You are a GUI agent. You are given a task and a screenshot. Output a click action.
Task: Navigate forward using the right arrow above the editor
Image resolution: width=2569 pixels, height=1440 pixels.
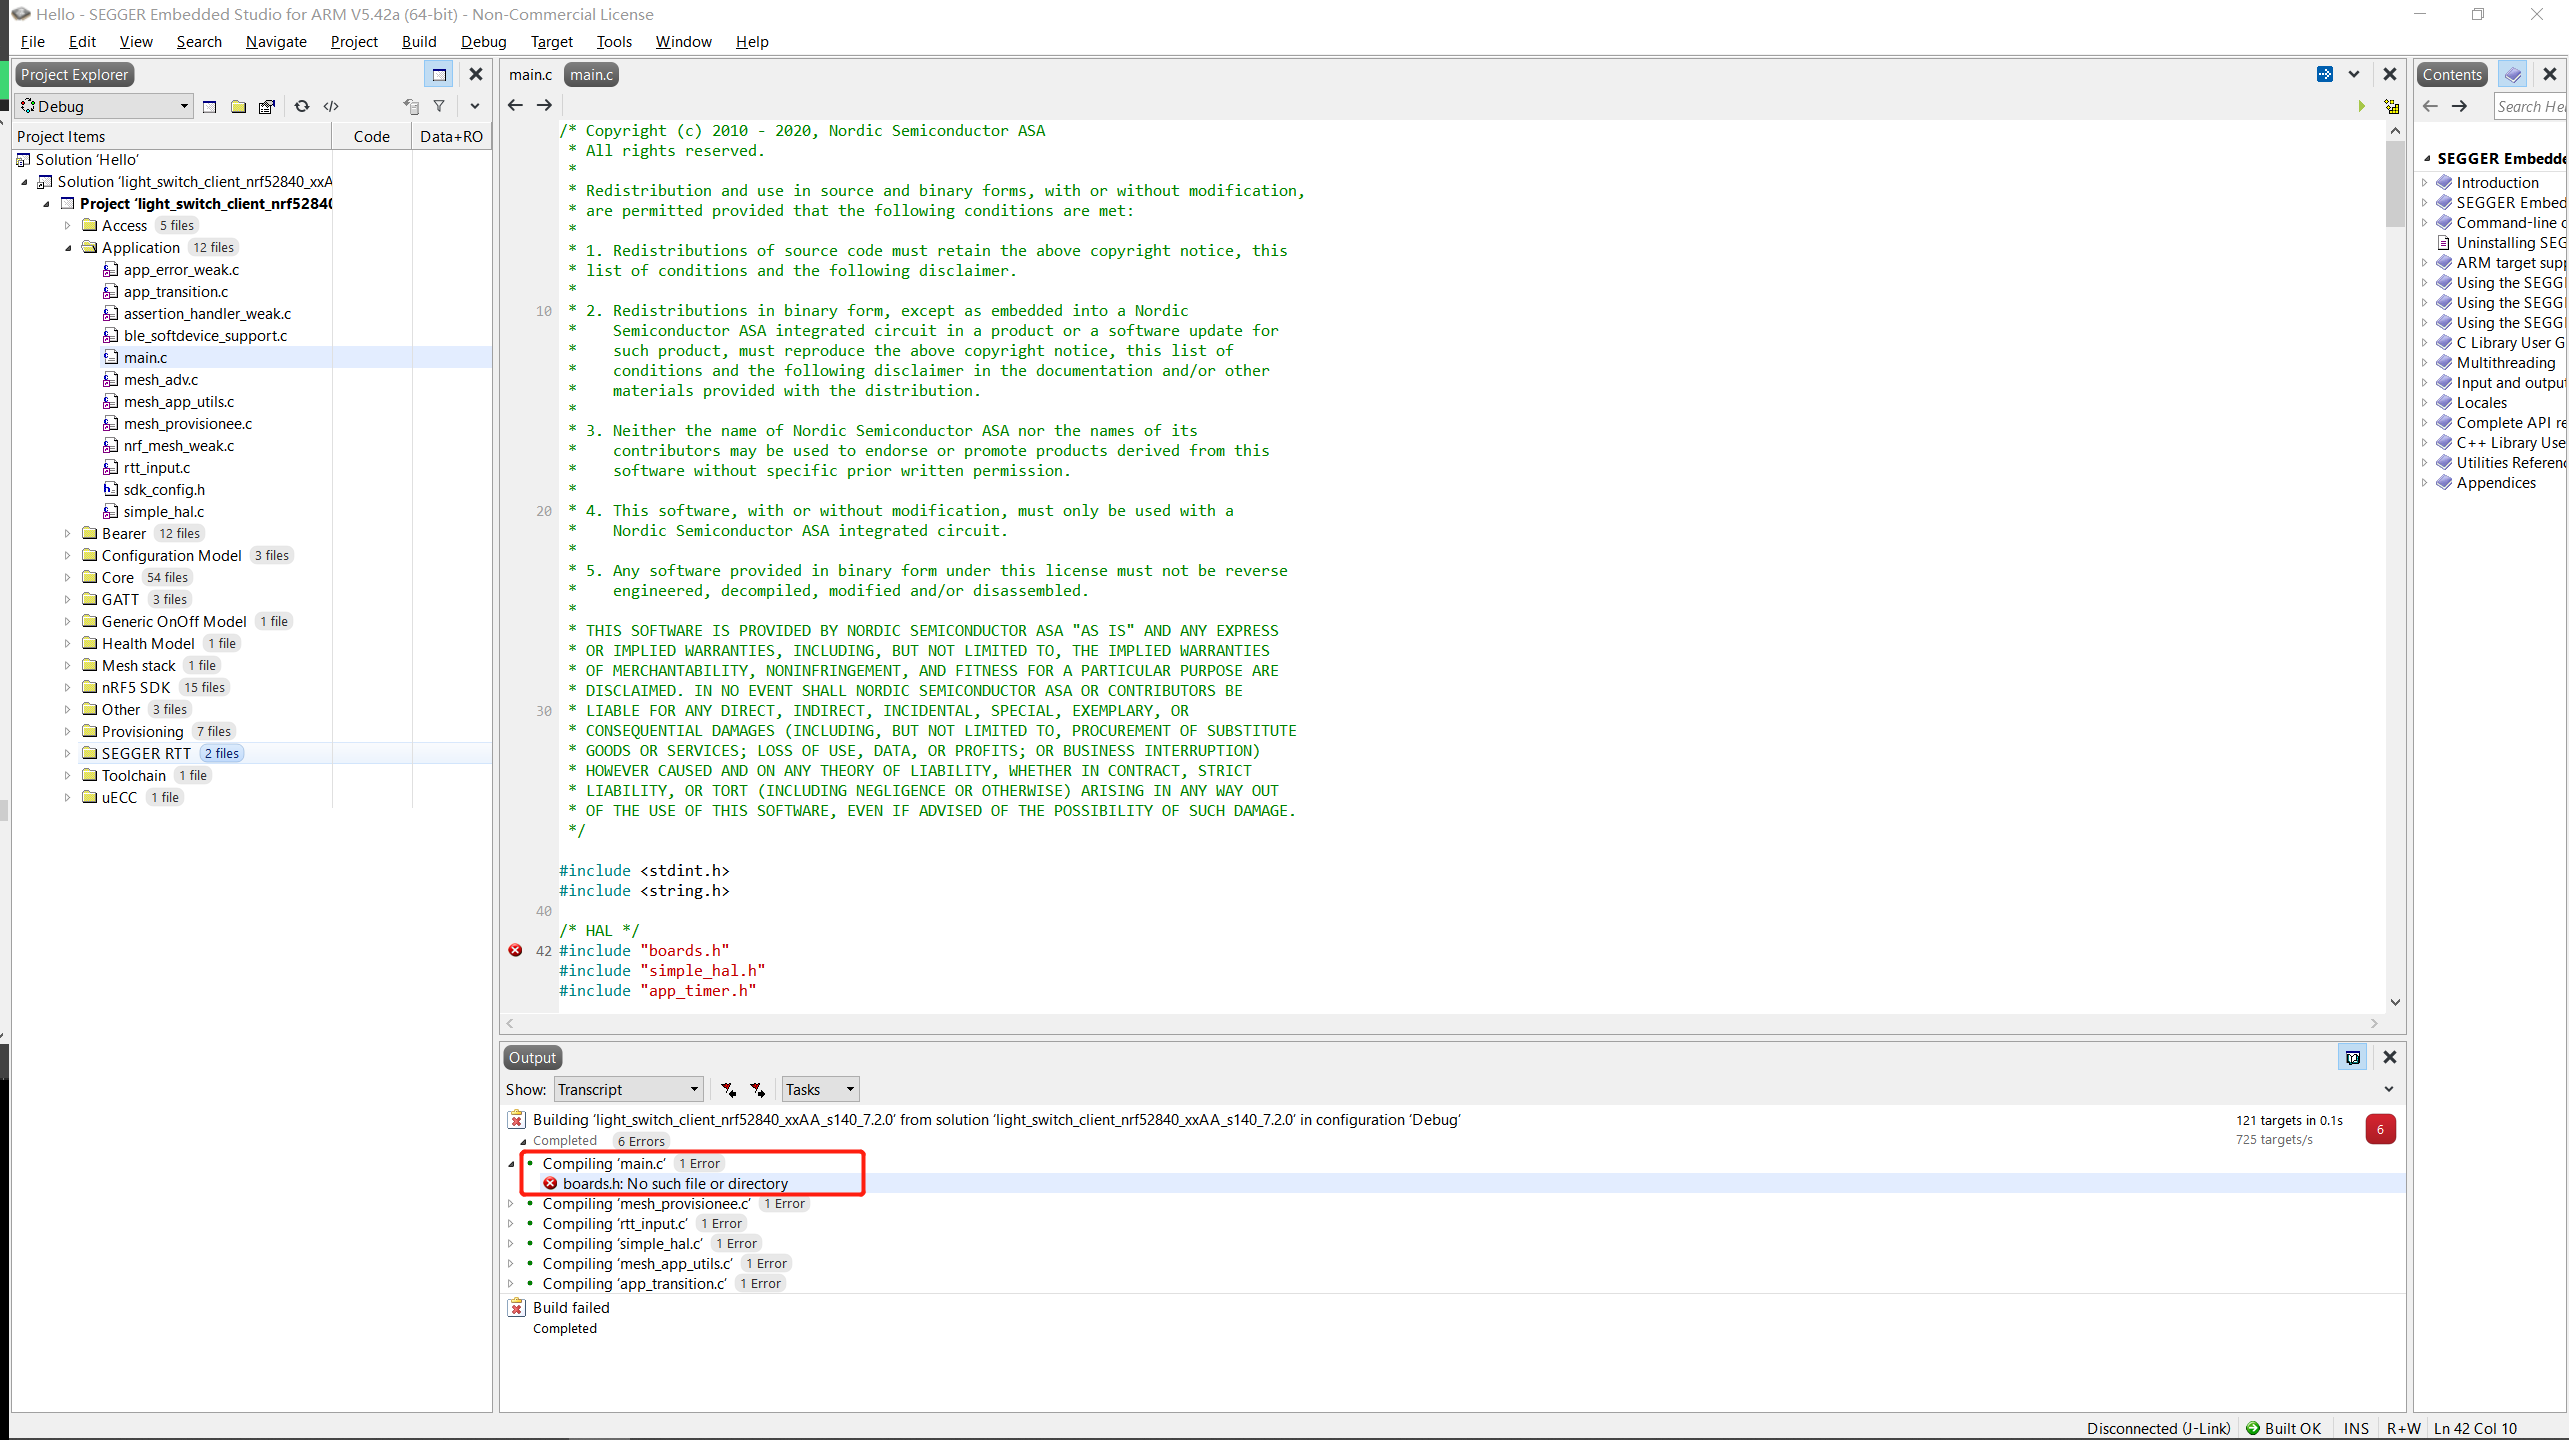coord(544,105)
